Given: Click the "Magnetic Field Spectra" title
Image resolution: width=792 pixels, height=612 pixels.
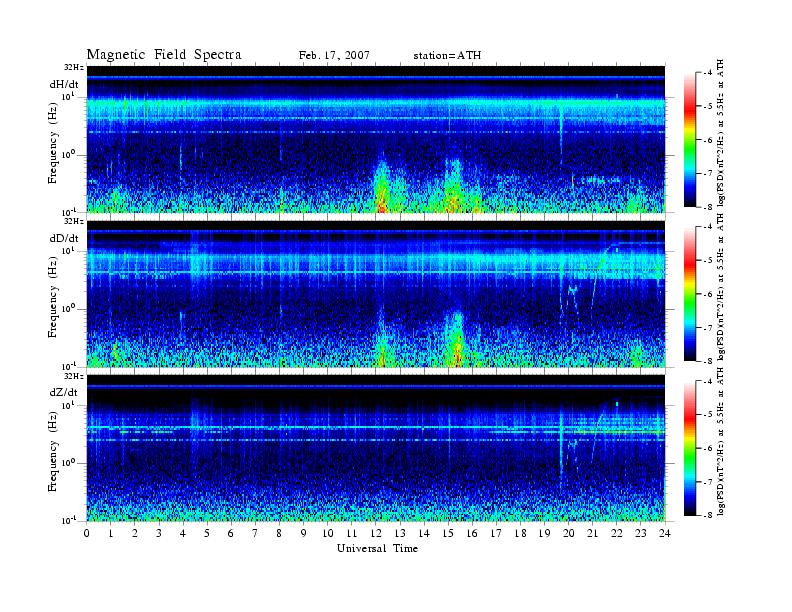Looking at the screenshot, I should [x=164, y=55].
